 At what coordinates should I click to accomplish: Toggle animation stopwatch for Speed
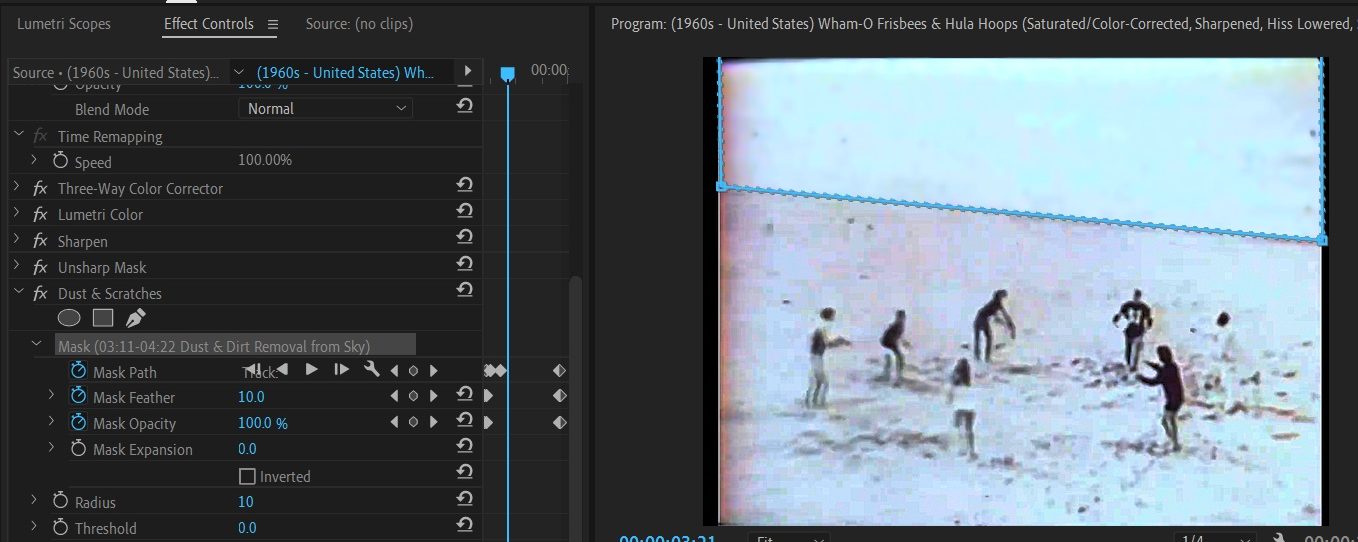tap(59, 161)
